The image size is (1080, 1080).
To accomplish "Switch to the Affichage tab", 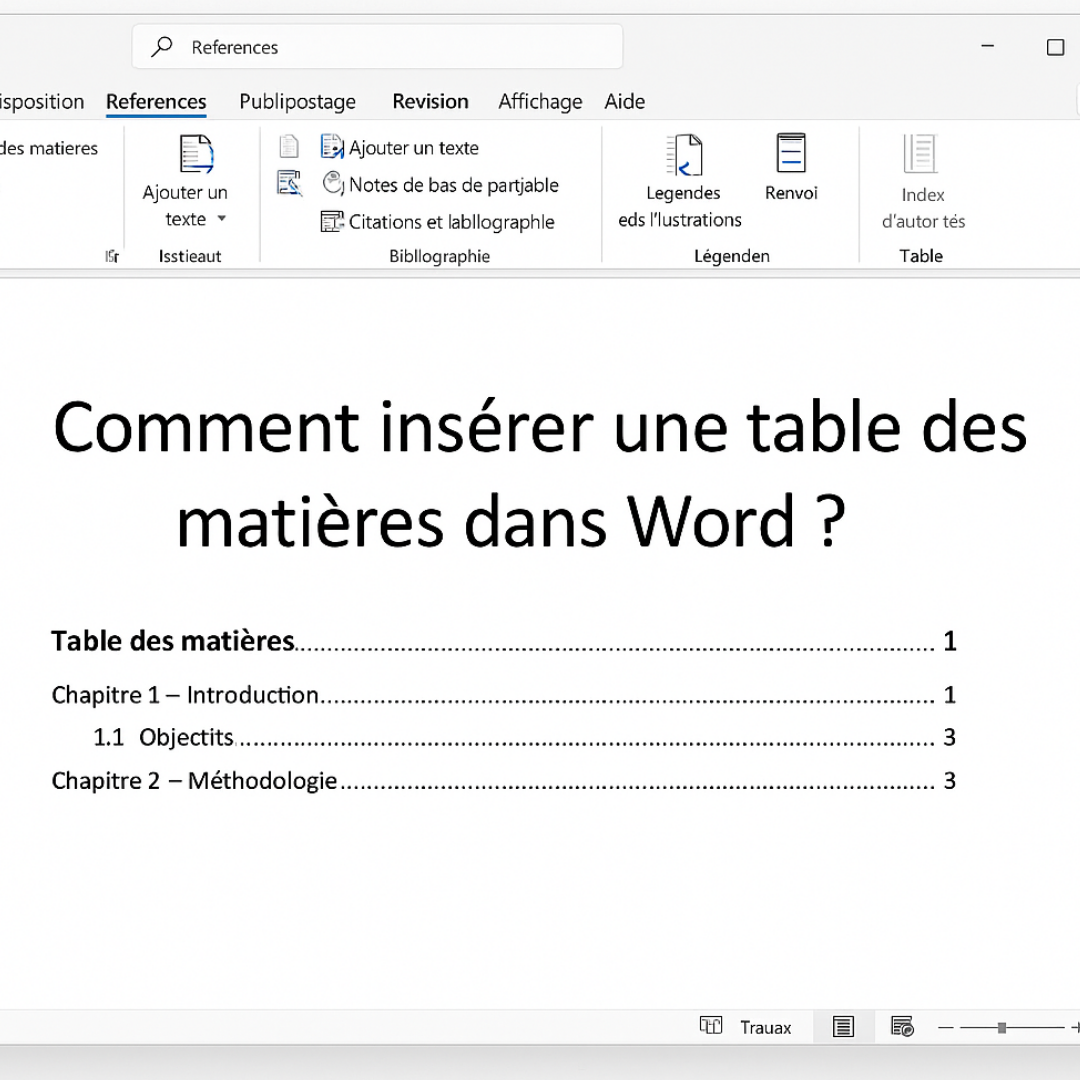I will (x=541, y=101).
